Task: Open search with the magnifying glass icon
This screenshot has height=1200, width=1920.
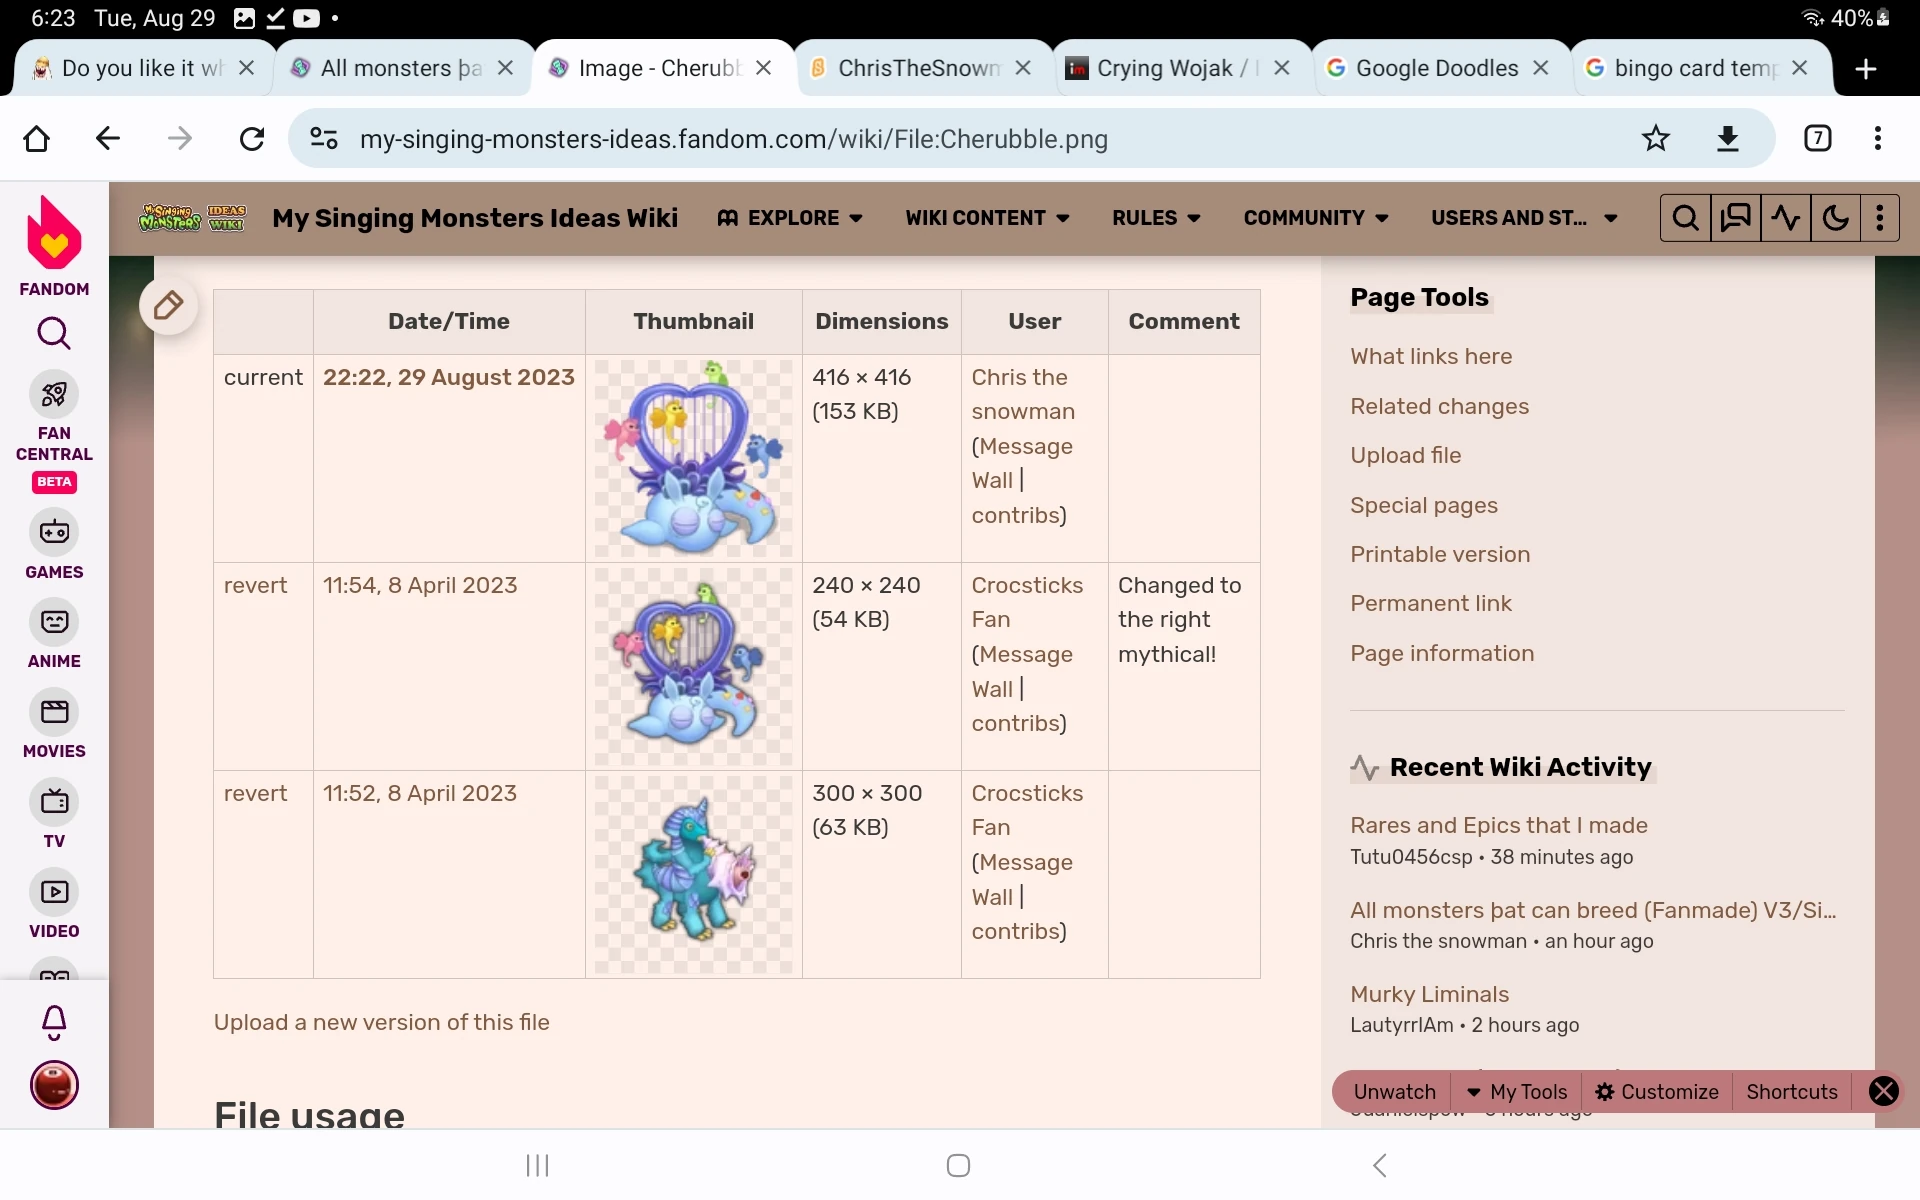Action: (x=1685, y=217)
